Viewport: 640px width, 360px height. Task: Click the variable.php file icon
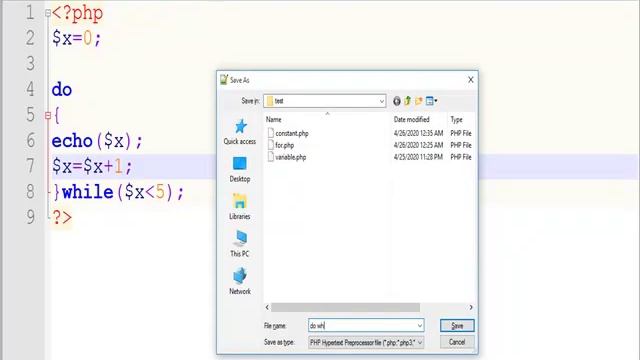(271, 157)
